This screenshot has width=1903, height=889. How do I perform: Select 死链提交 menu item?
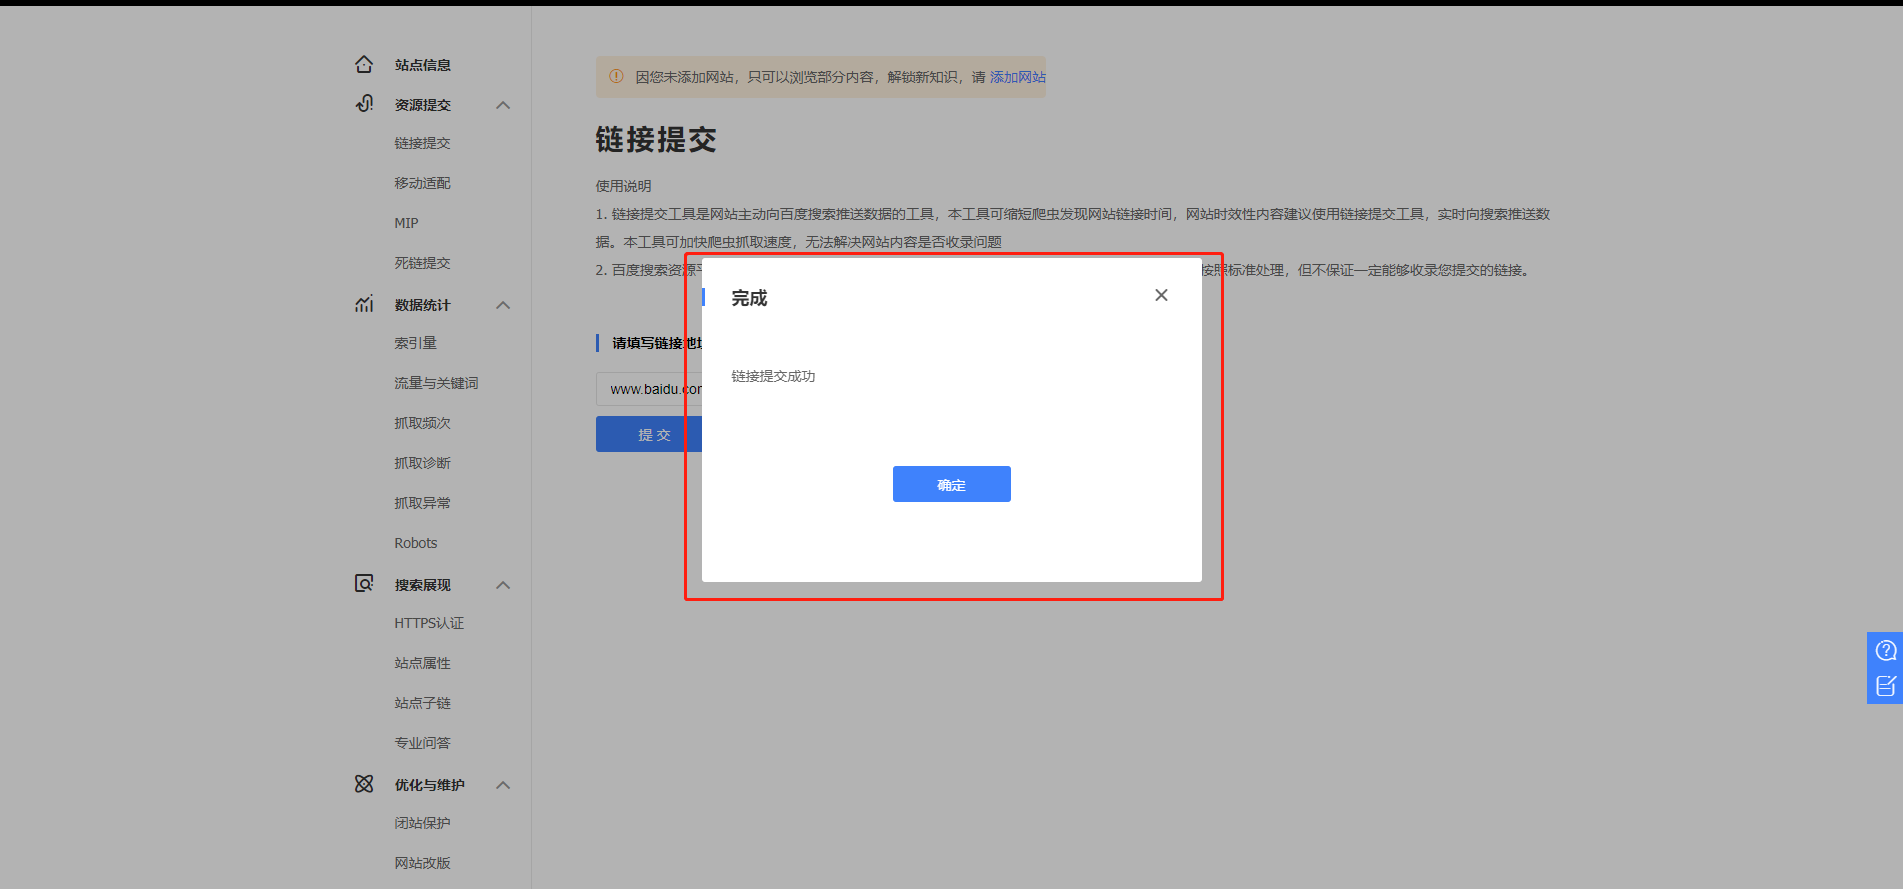click(422, 263)
